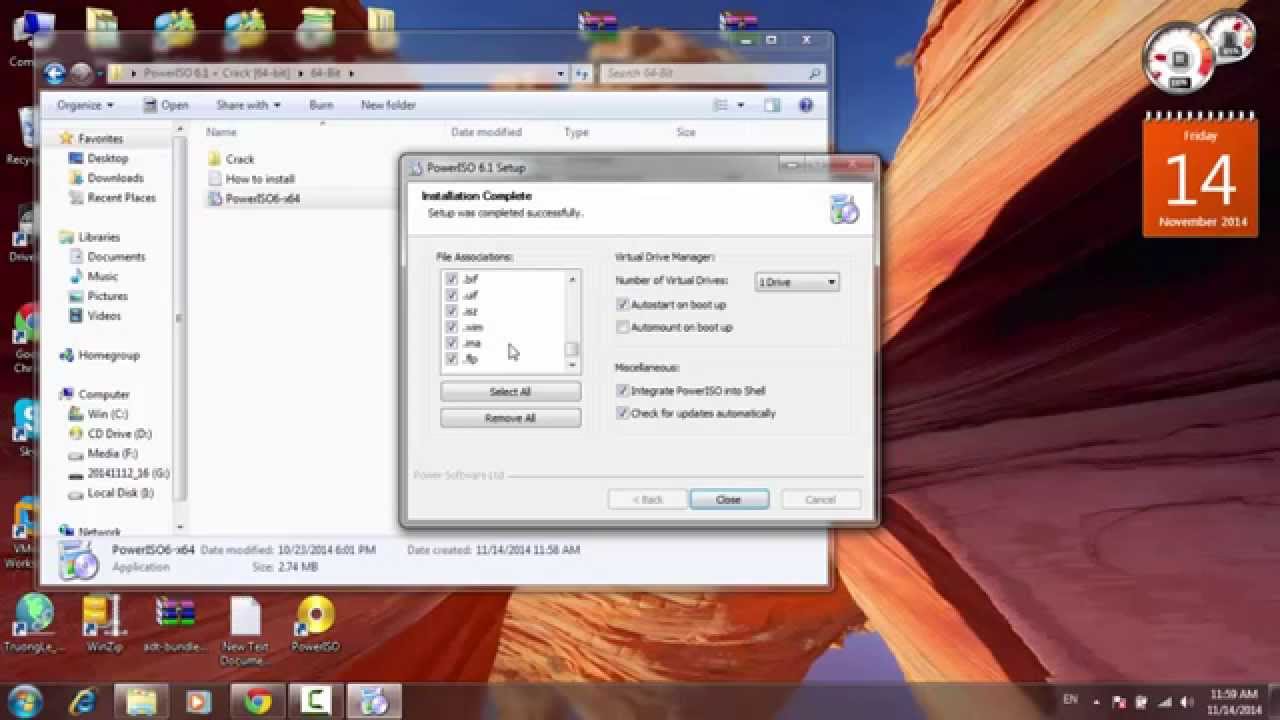Click Explorer's Forward navigation arrow

(81, 73)
